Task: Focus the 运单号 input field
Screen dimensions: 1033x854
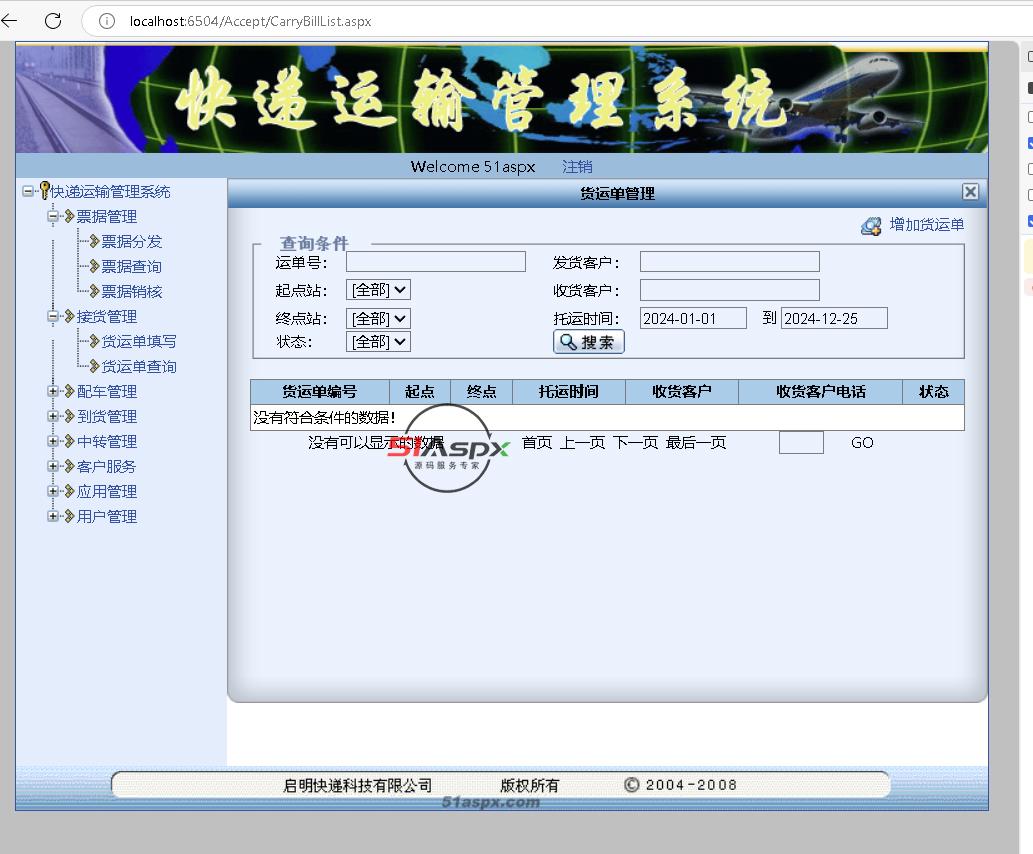Action: point(436,262)
